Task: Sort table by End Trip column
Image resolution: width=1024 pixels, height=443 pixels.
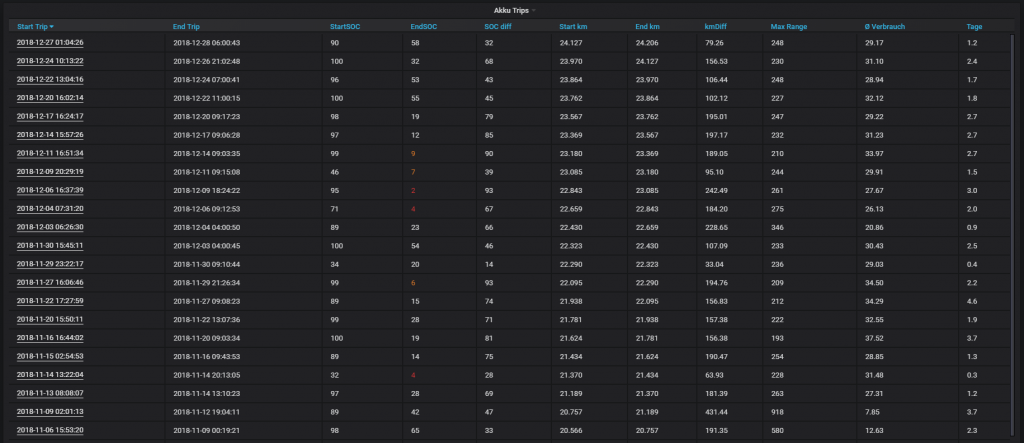Action: pyautogui.click(x=192, y=27)
